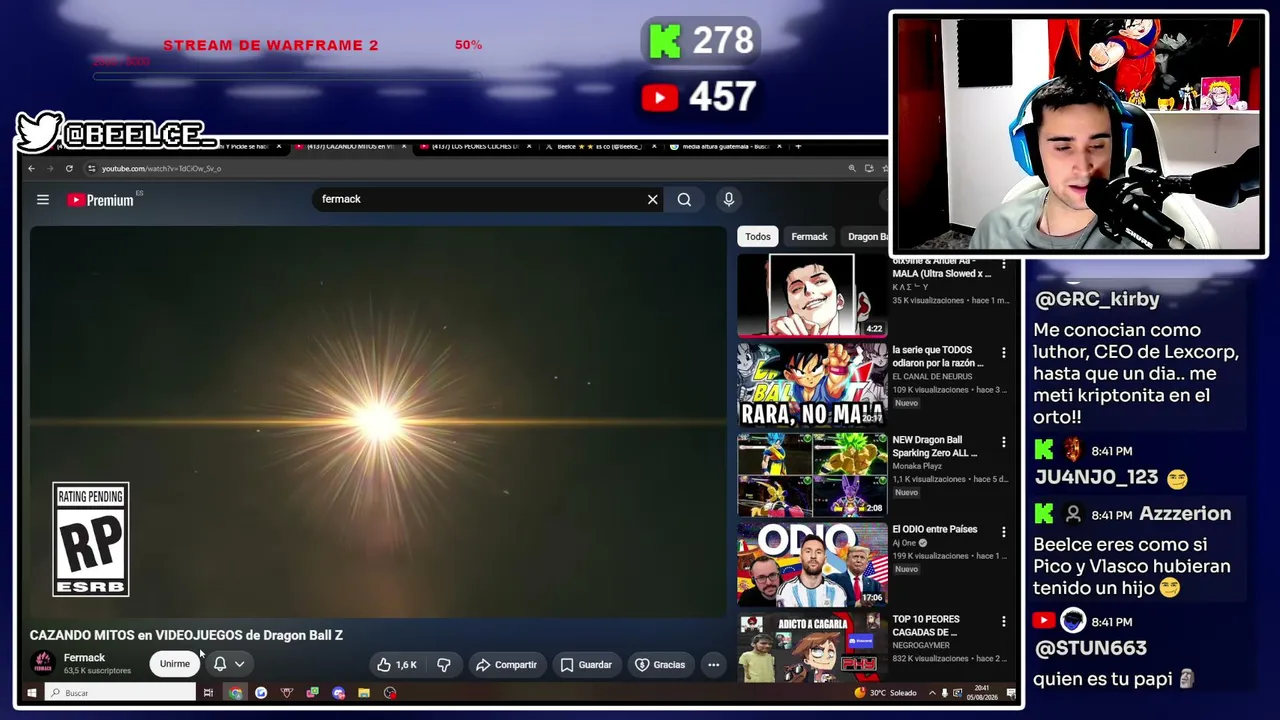Select the 'Fermack' filter chip
Screen dimensions: 1280x720
[809, 237]
